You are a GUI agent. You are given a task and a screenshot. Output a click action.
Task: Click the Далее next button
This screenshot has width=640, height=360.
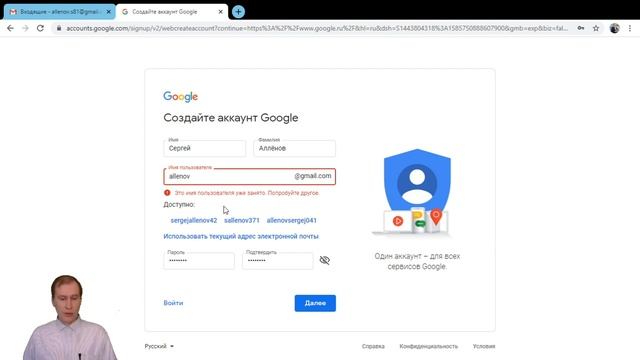315,303
